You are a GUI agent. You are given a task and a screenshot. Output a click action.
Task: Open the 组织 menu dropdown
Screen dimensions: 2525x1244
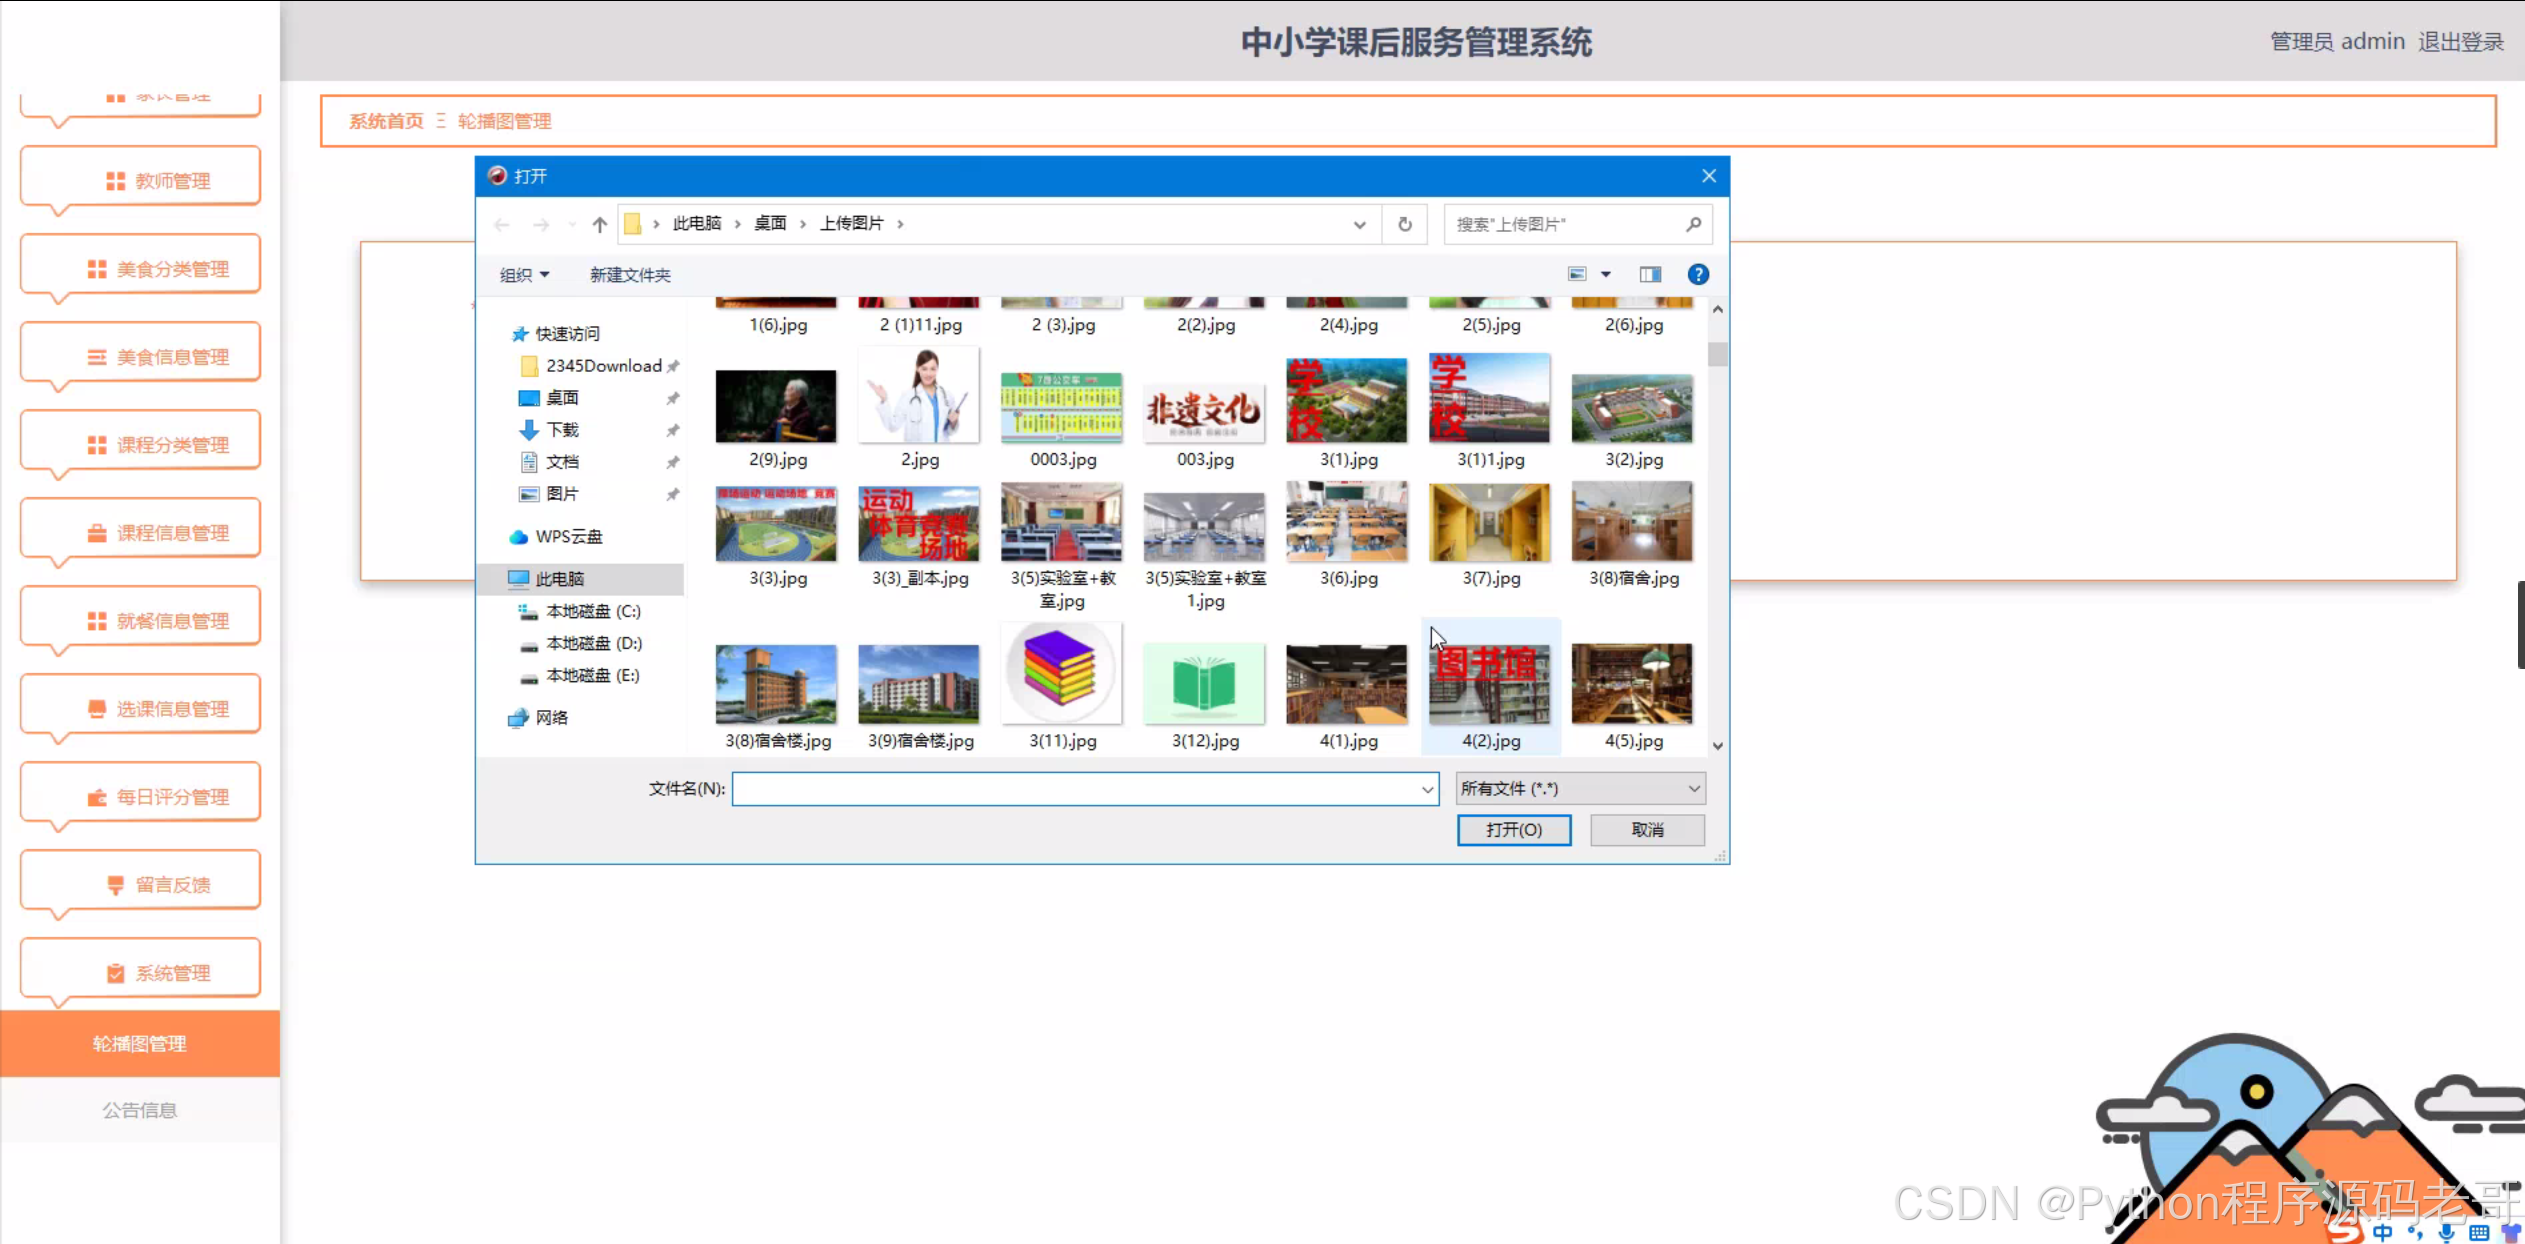[524, 275]
